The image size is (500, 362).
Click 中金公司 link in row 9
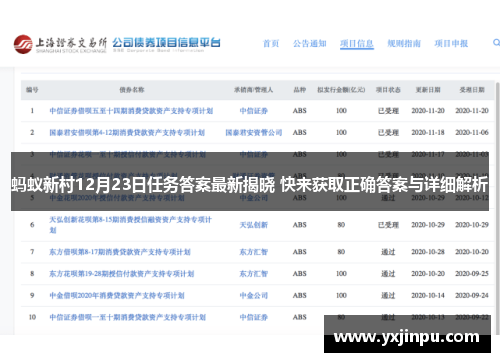[x=254, y=296]
